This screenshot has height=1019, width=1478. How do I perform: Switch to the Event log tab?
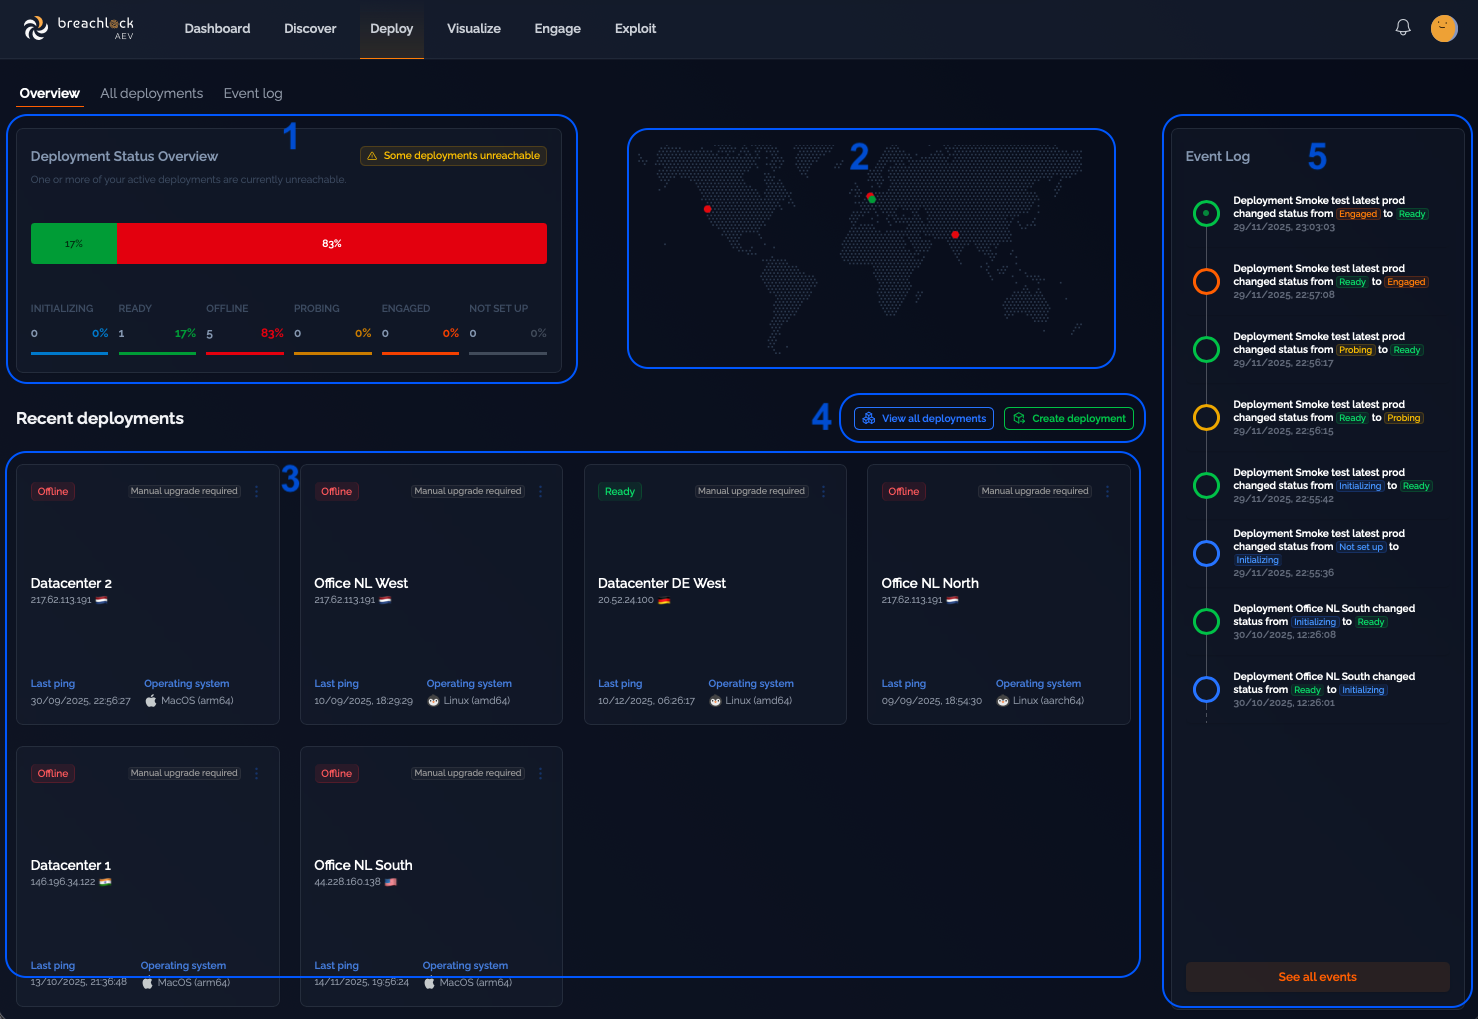point(253,93)
